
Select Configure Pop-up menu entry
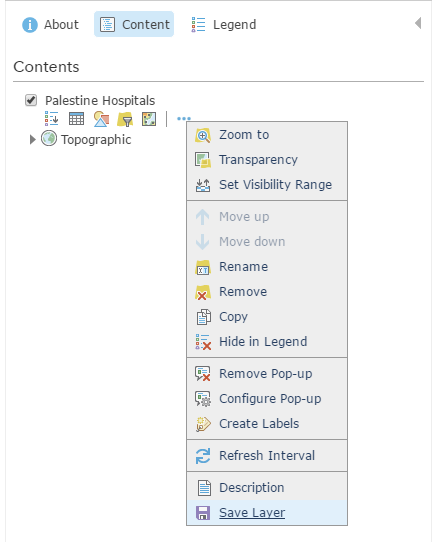click(x=267, y=399)
